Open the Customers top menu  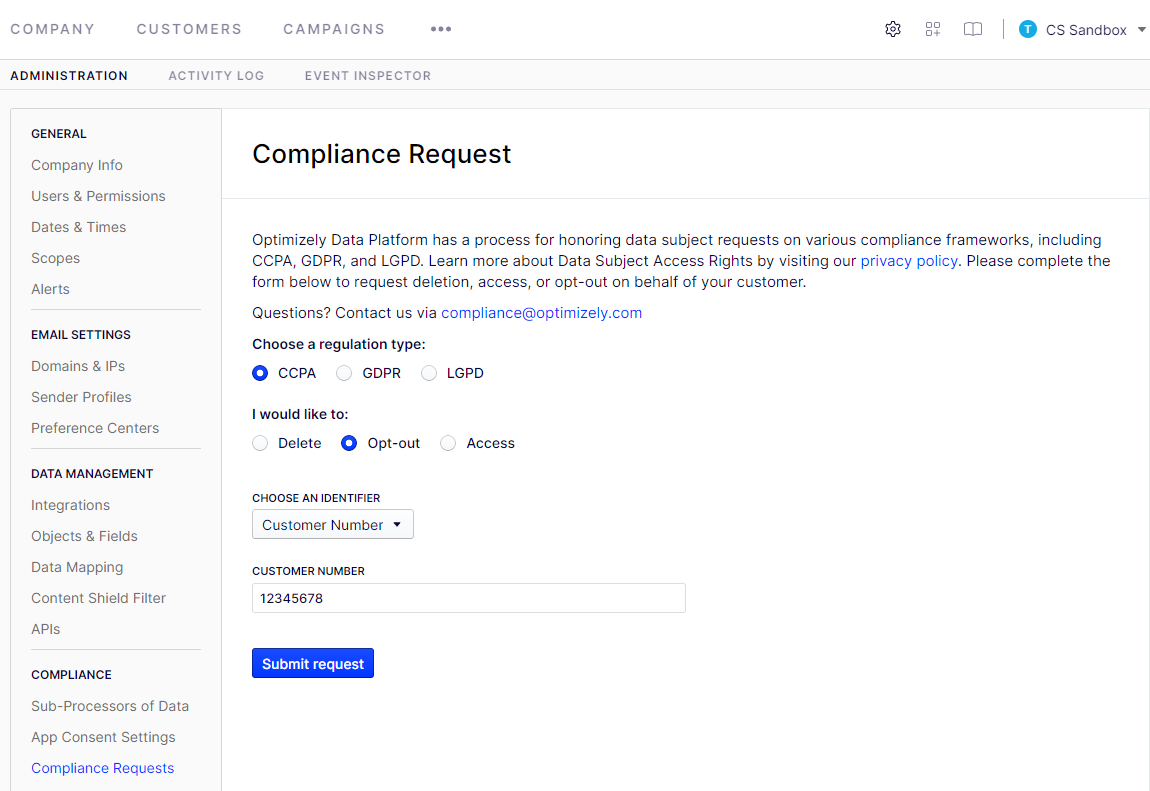[189, 29]
